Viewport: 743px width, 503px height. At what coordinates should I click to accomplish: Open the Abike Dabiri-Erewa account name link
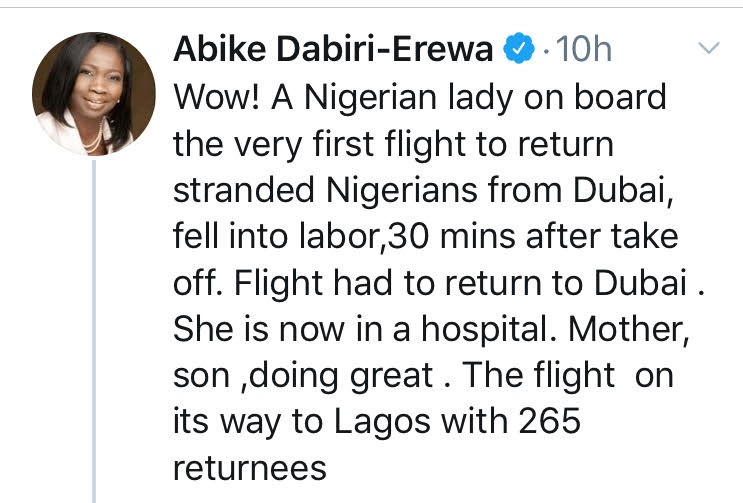[x=333, y=49]
